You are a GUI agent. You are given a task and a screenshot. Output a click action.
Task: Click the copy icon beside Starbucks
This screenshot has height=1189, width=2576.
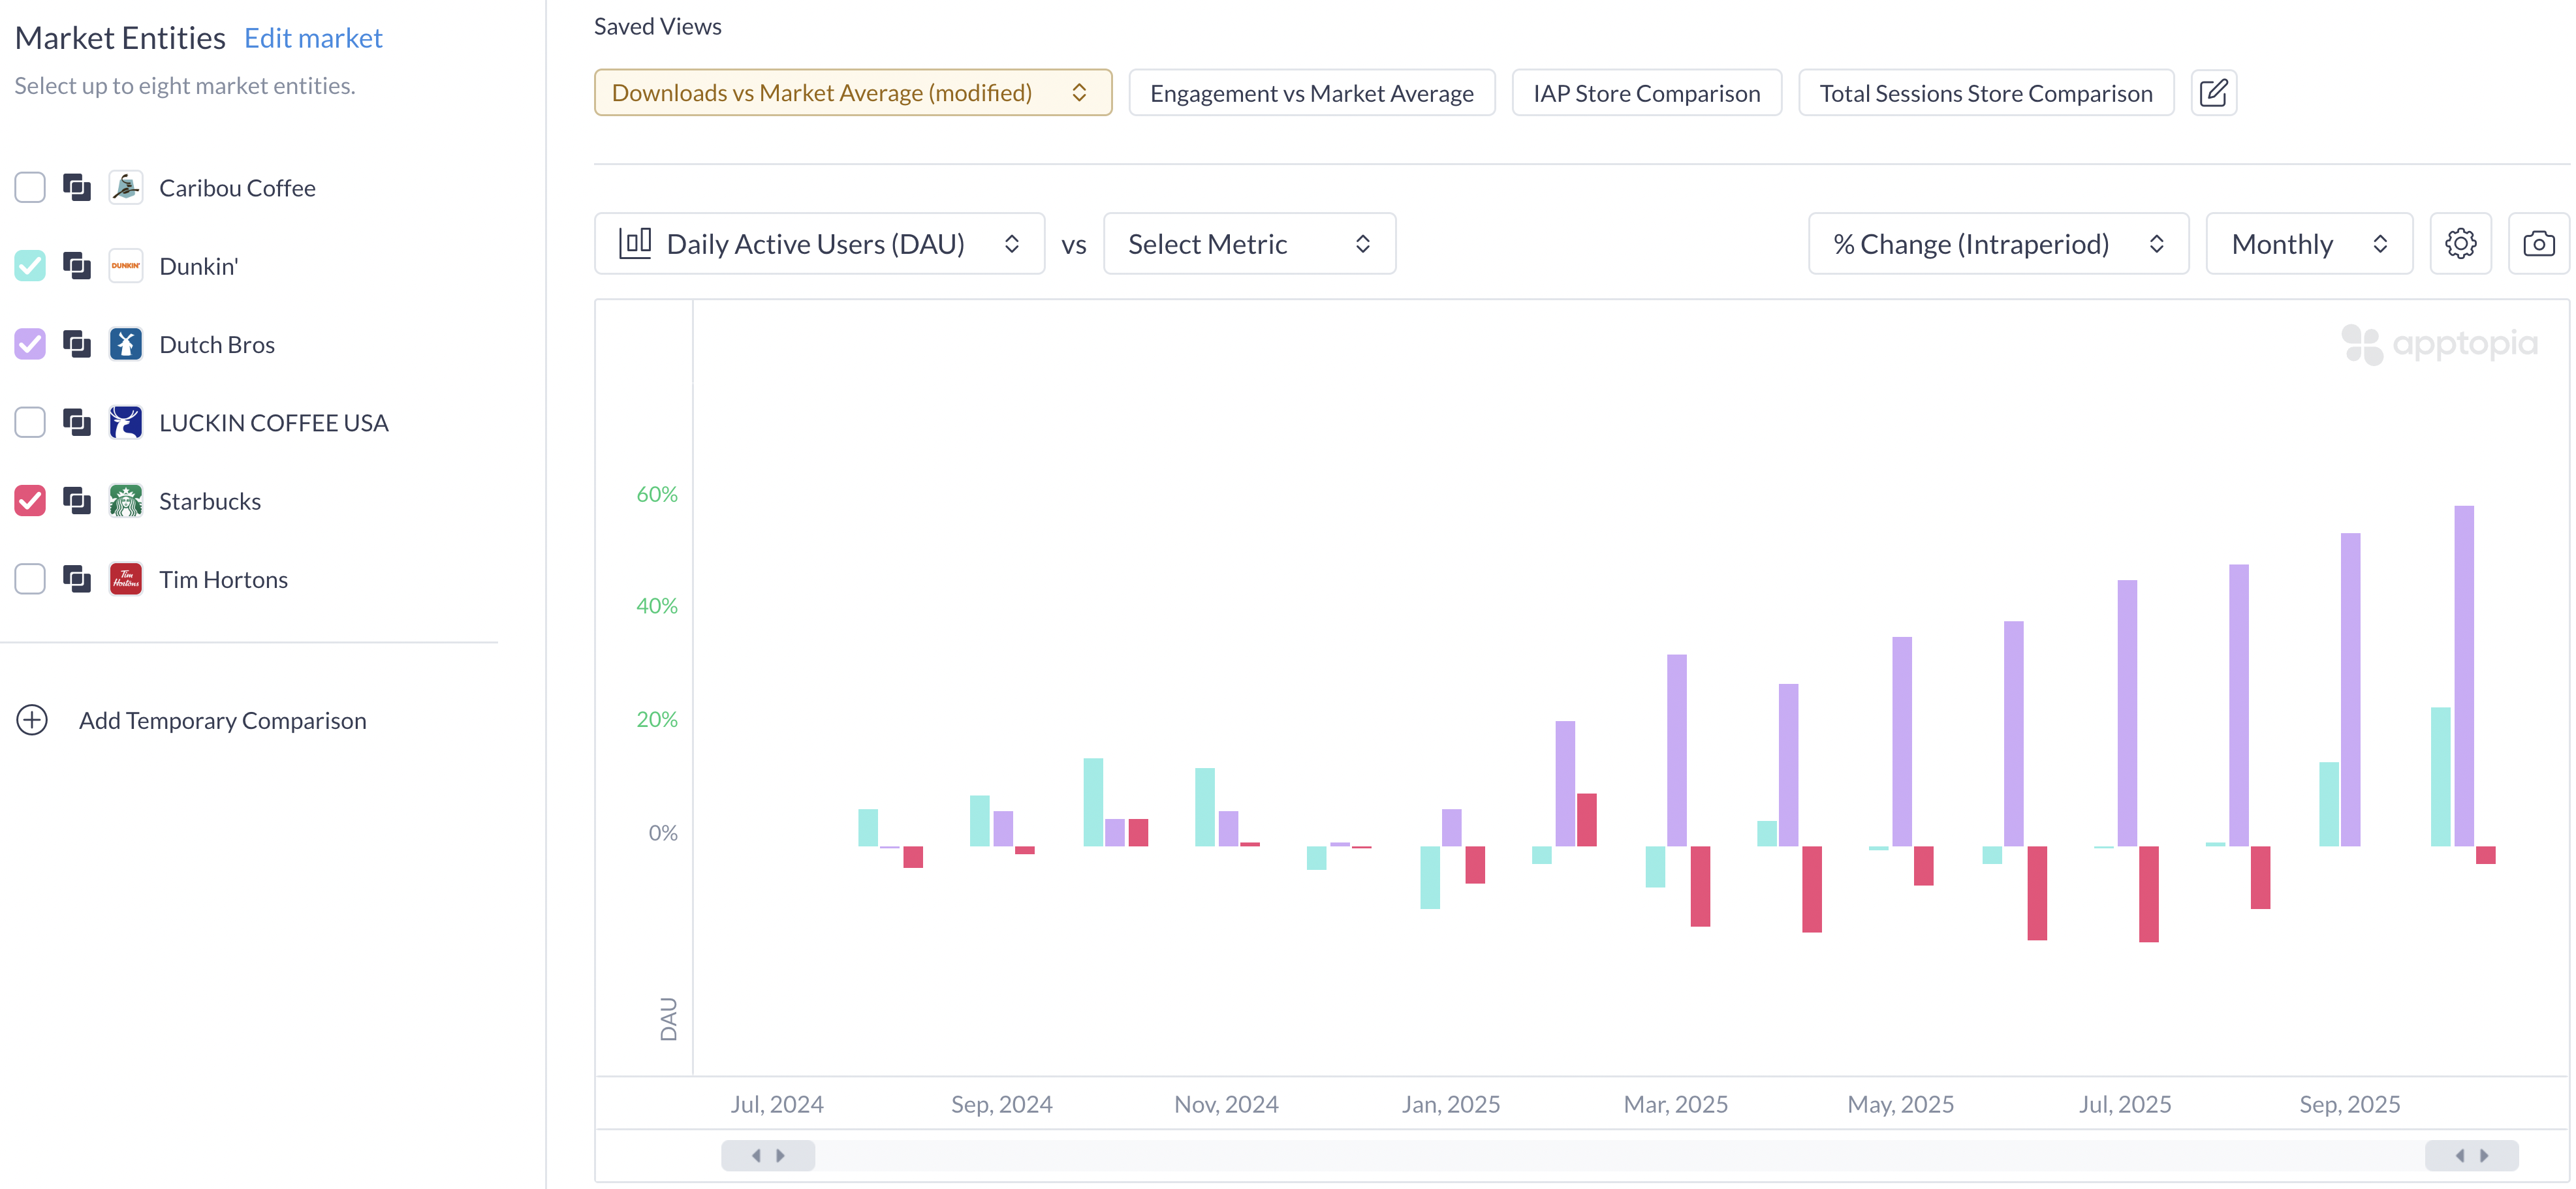coord(77,500)
